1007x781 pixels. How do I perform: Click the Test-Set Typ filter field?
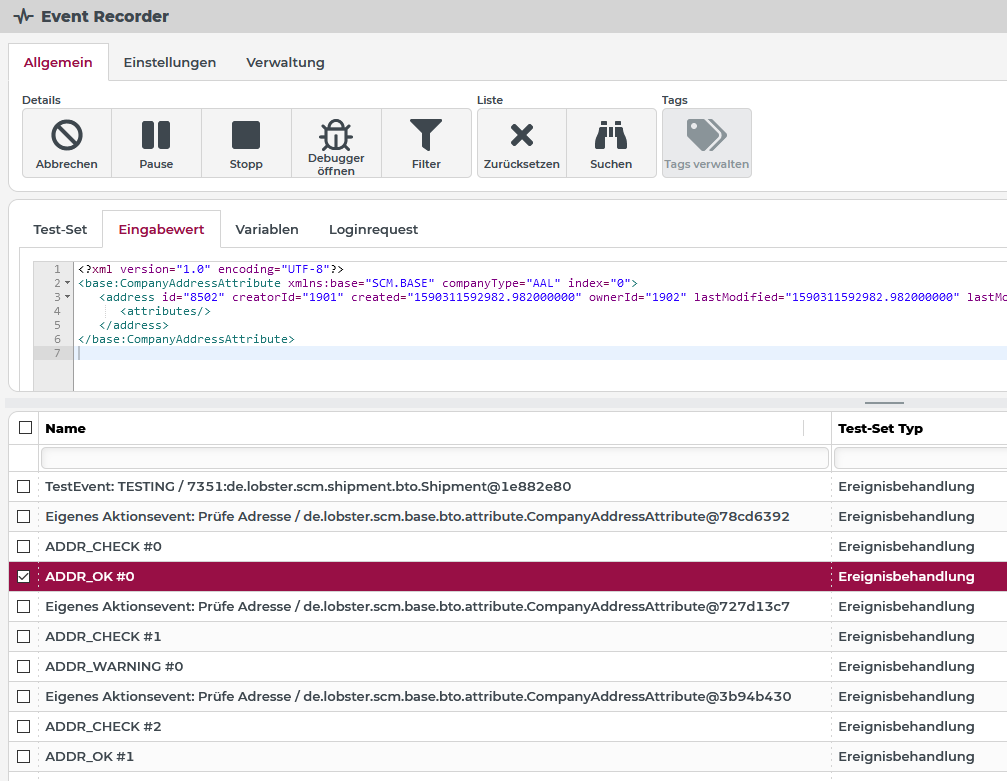[x=921, y=458]
